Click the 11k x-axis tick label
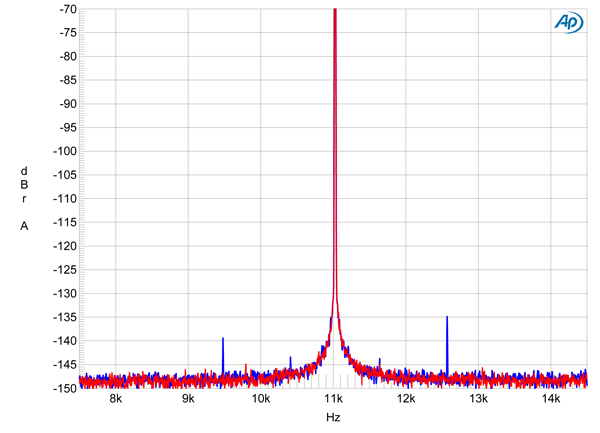Image resolution: width=600 pixels, height=433 pixels. (334, 399)
